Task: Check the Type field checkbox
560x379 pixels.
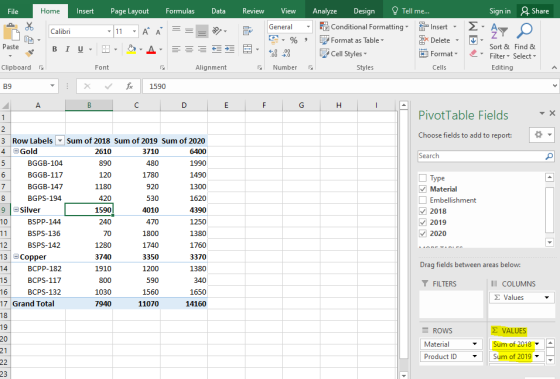Action: [x=423, y=178]
